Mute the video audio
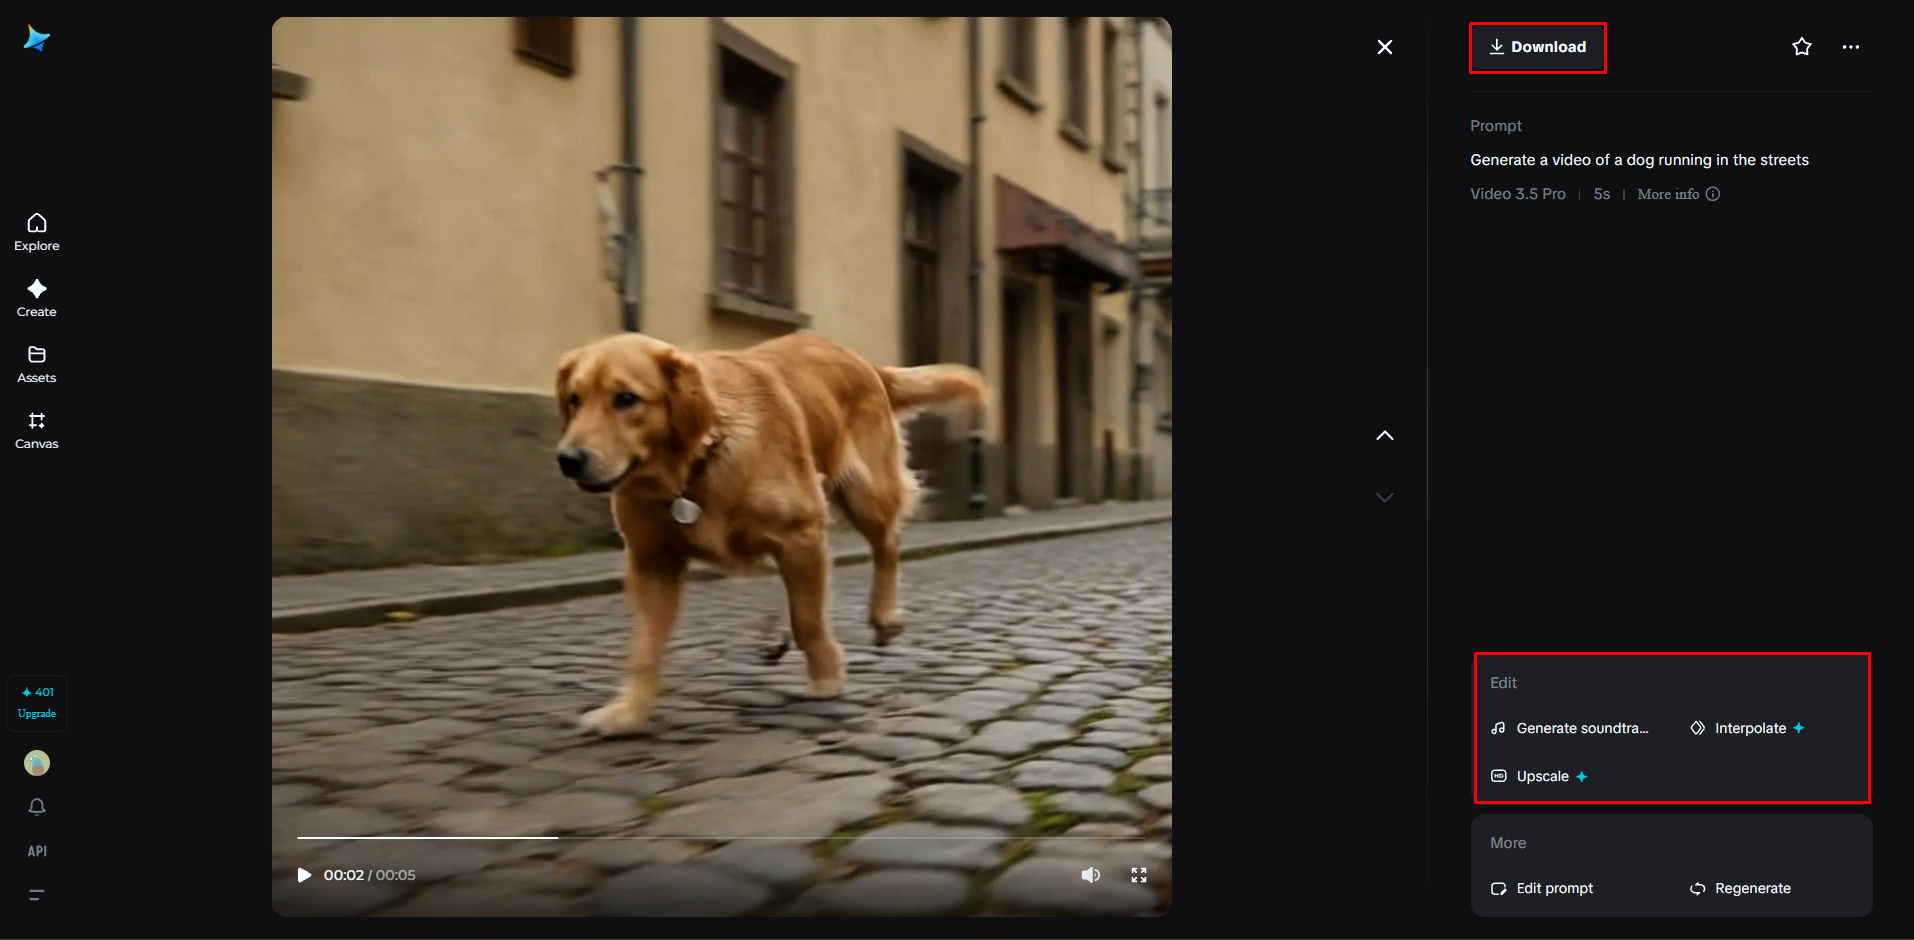 pos(1090,874)
